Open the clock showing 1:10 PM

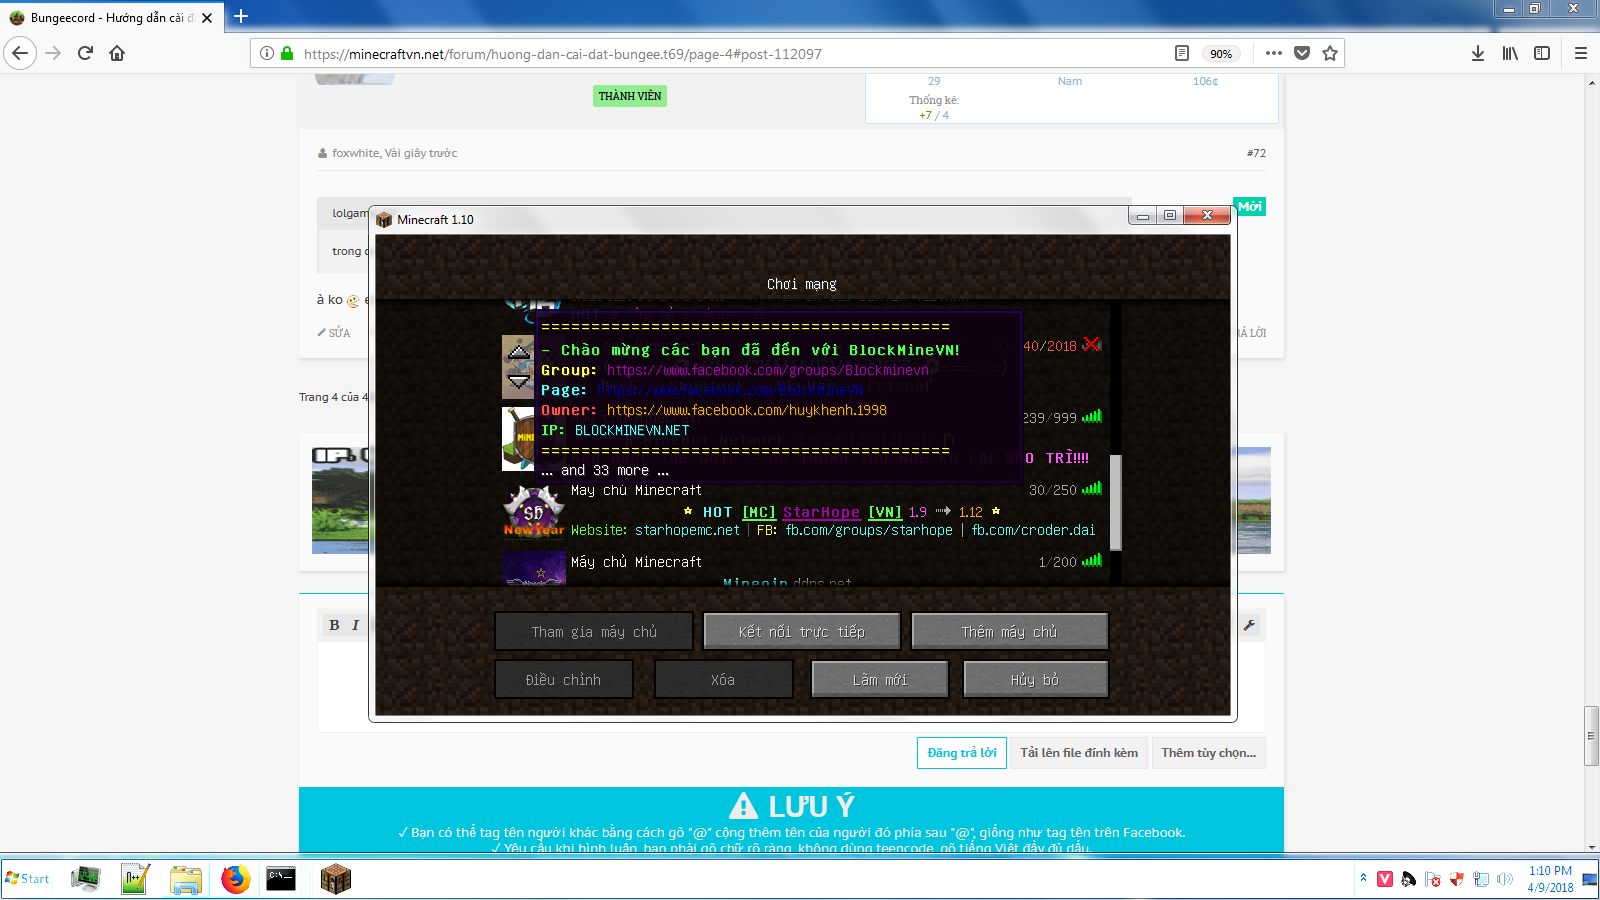click(x=1550, y=879)
